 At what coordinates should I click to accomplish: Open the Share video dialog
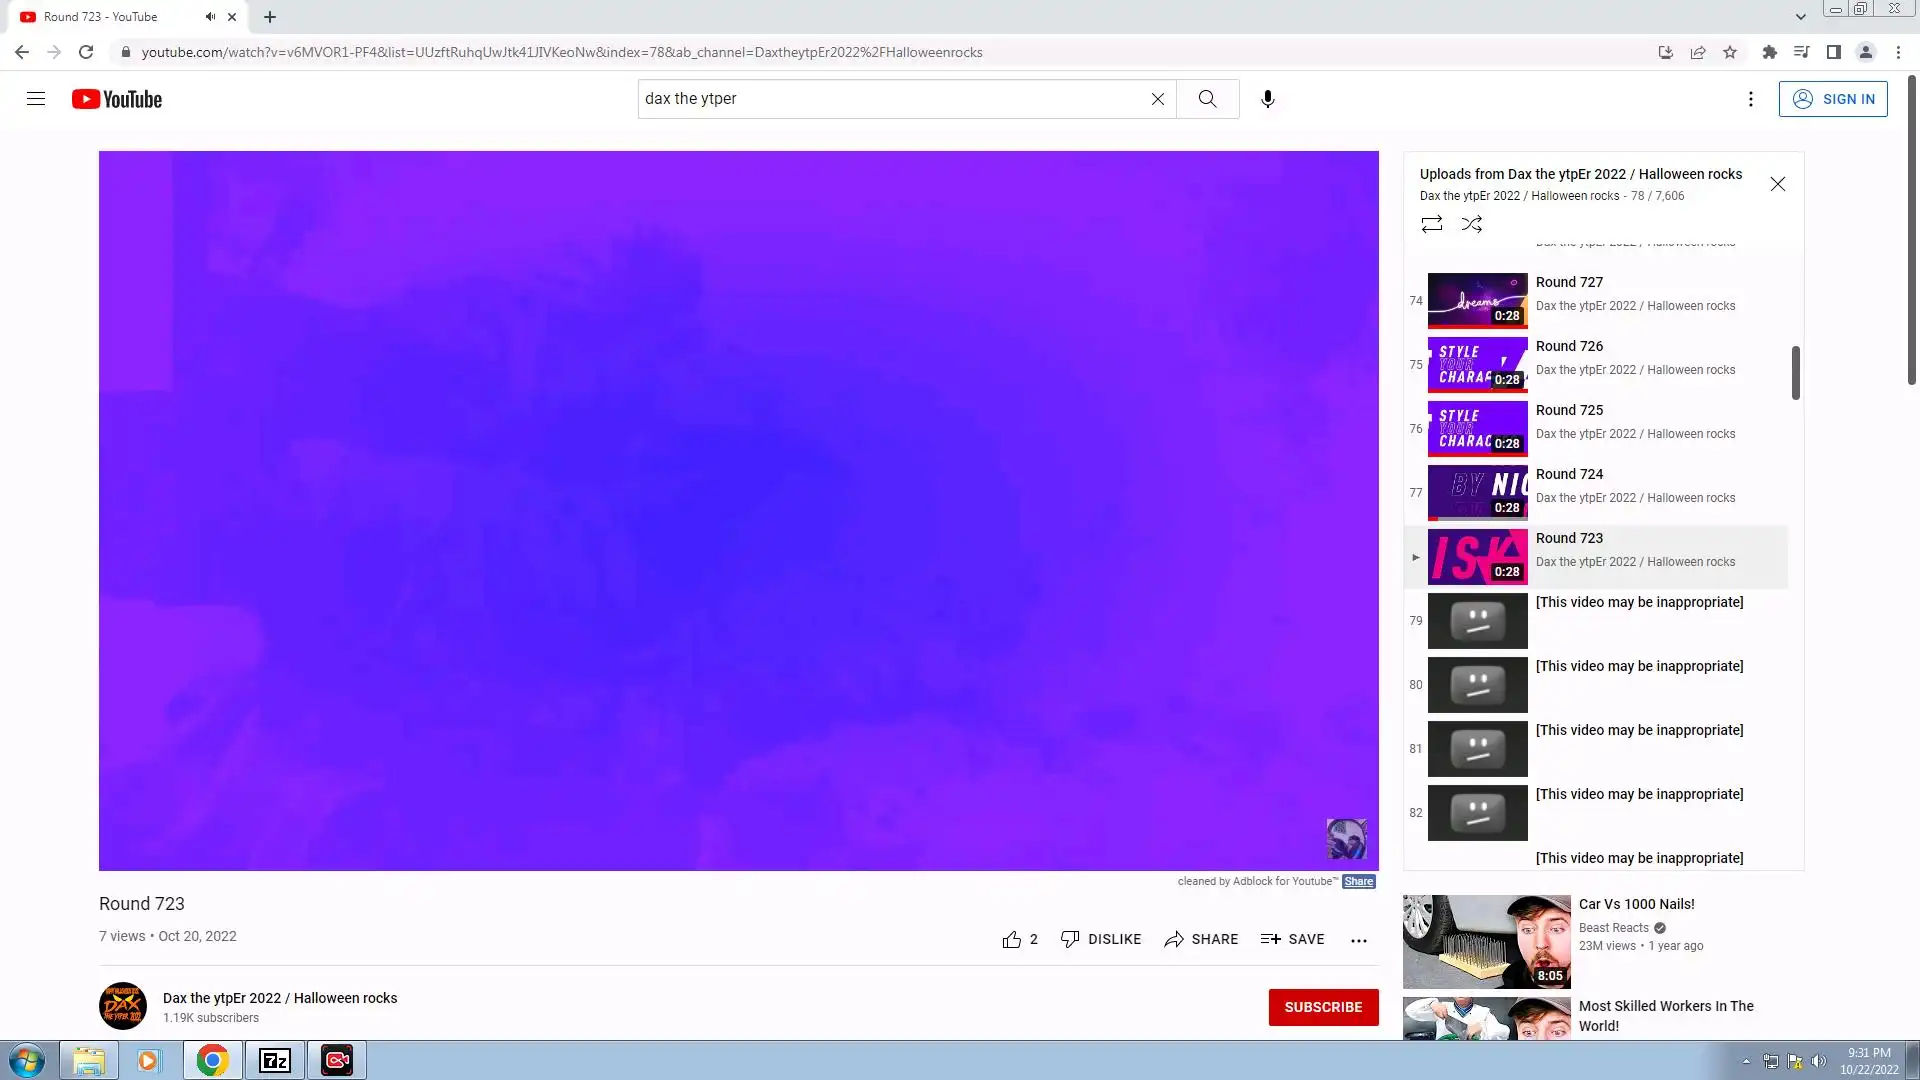tap(1200, 939)
